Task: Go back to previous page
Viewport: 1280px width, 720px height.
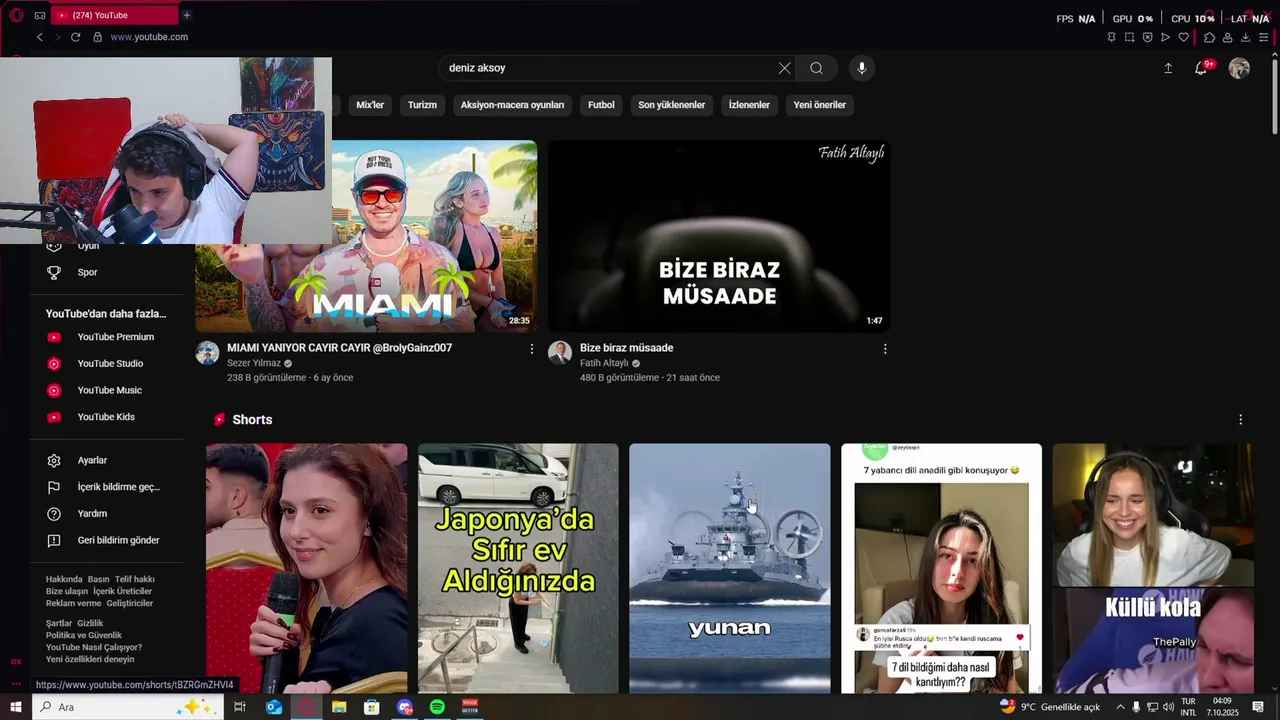Action: point(40,37)
